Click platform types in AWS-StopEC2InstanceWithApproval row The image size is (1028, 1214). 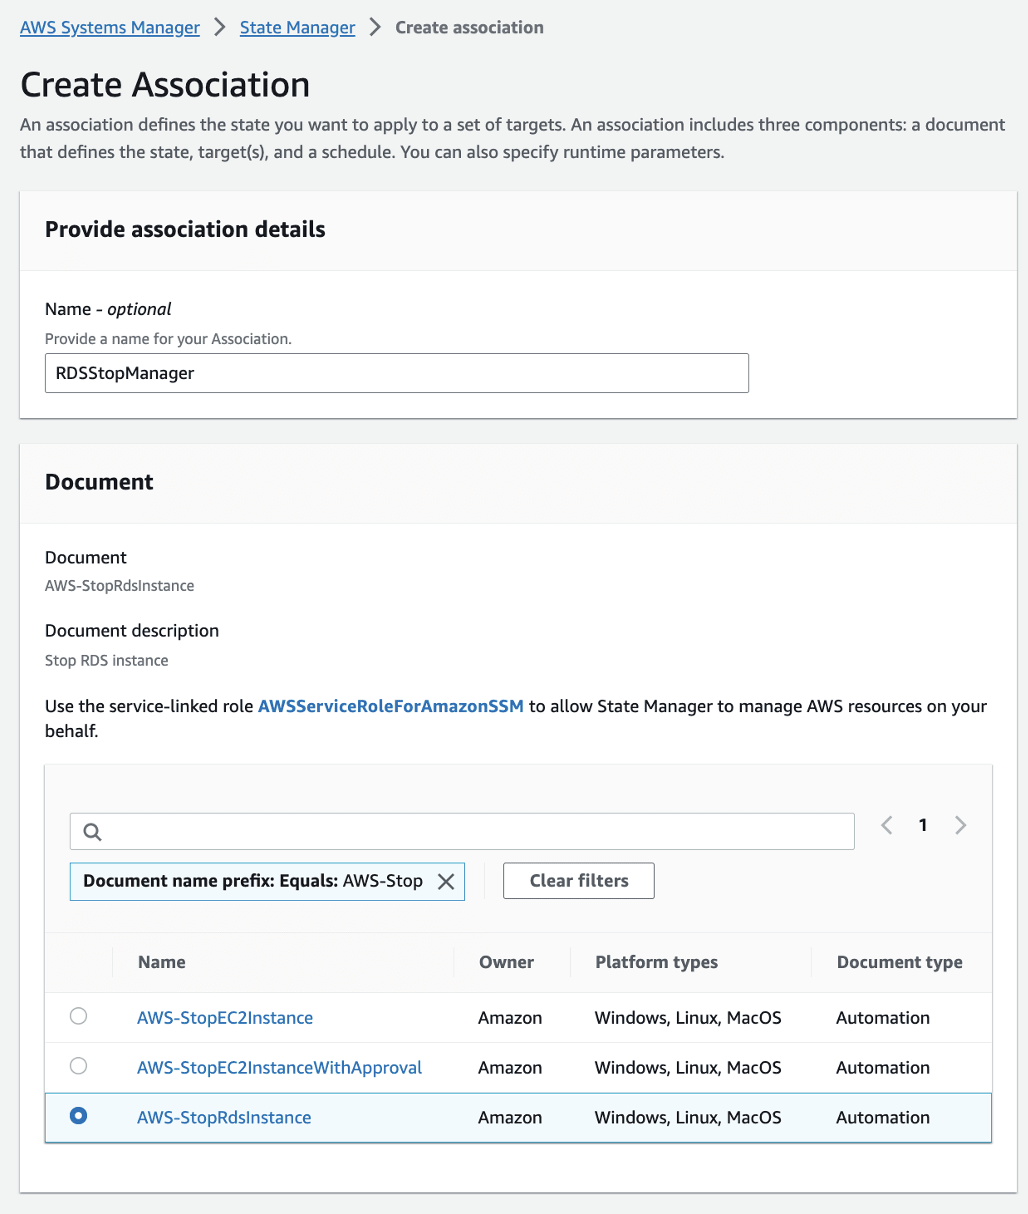[688, 1068]
